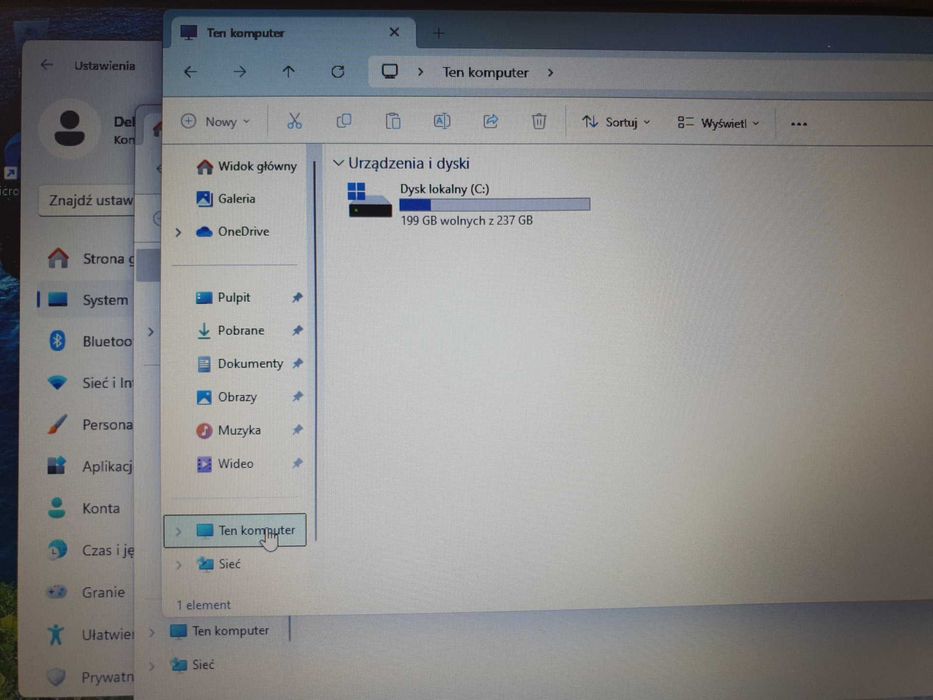
Task: Click pin icon next to Dokumenty
Action: (298, 363)
